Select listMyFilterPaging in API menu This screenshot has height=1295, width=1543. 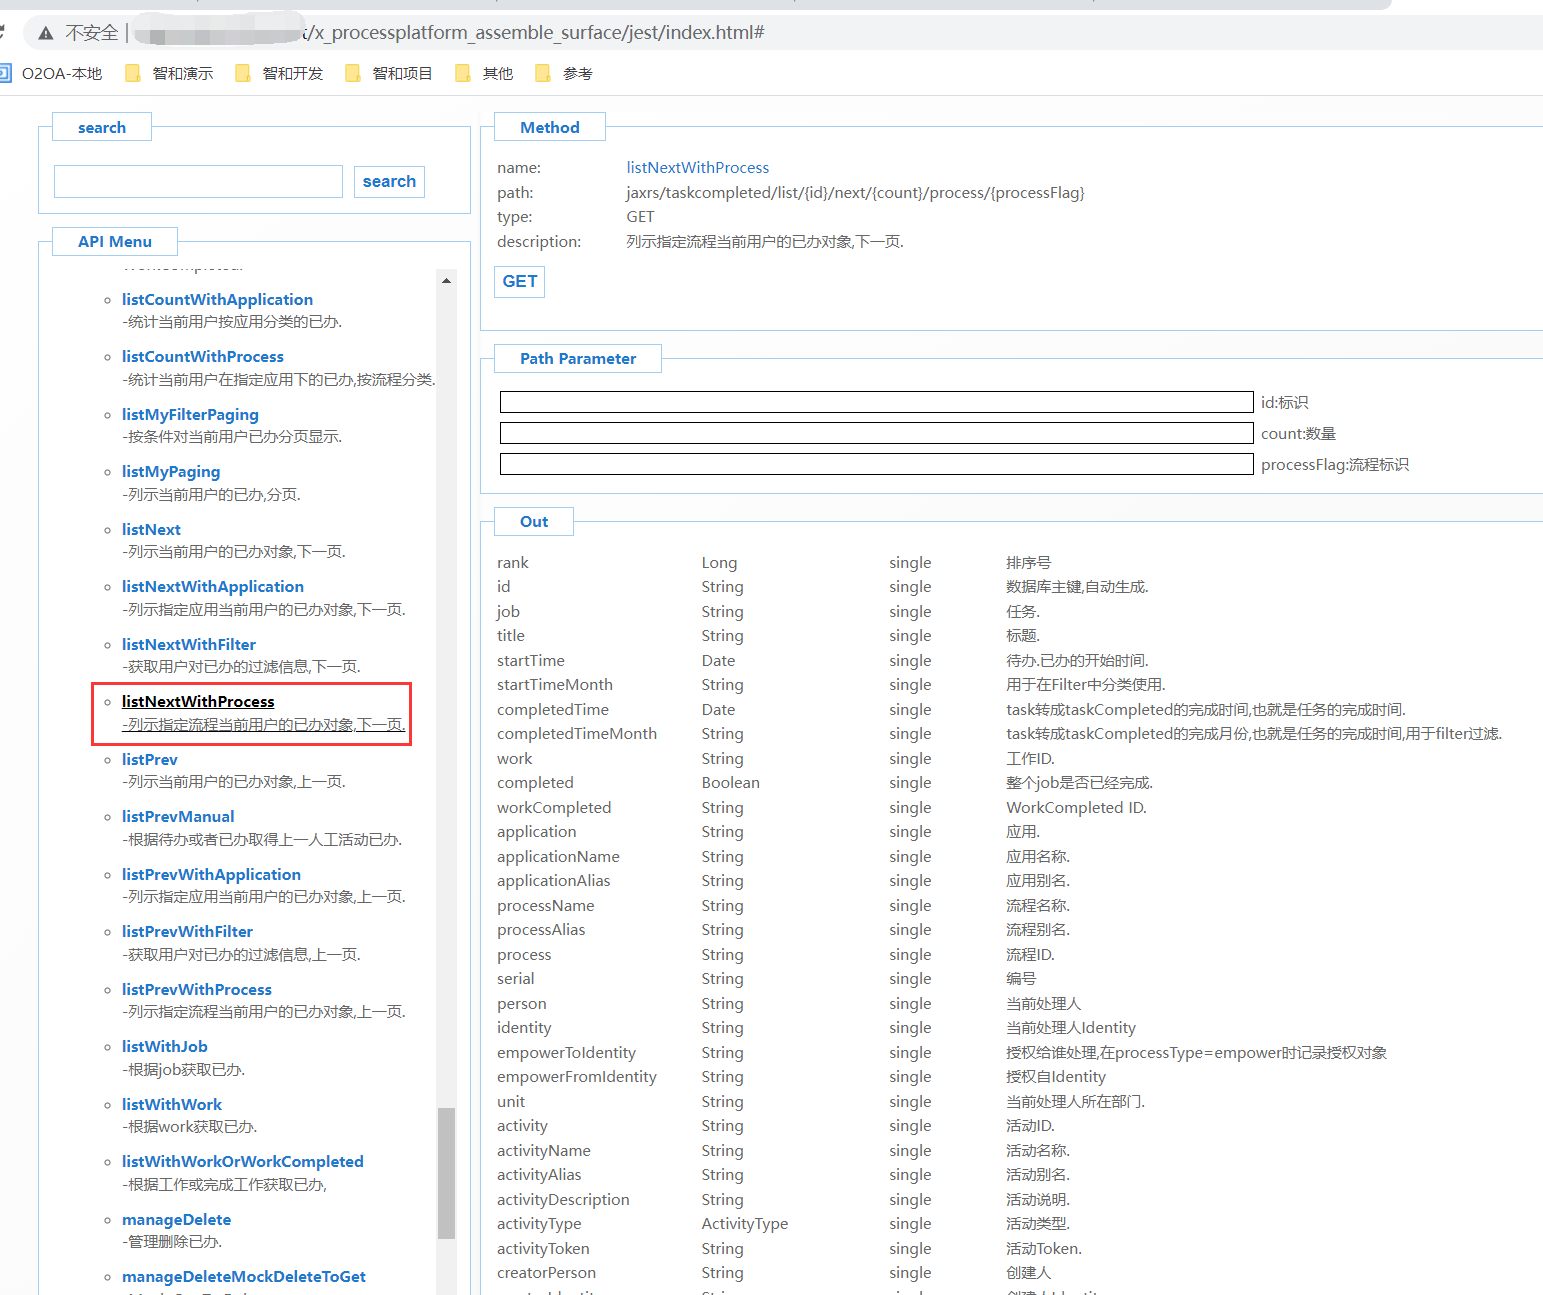[190, 414]
